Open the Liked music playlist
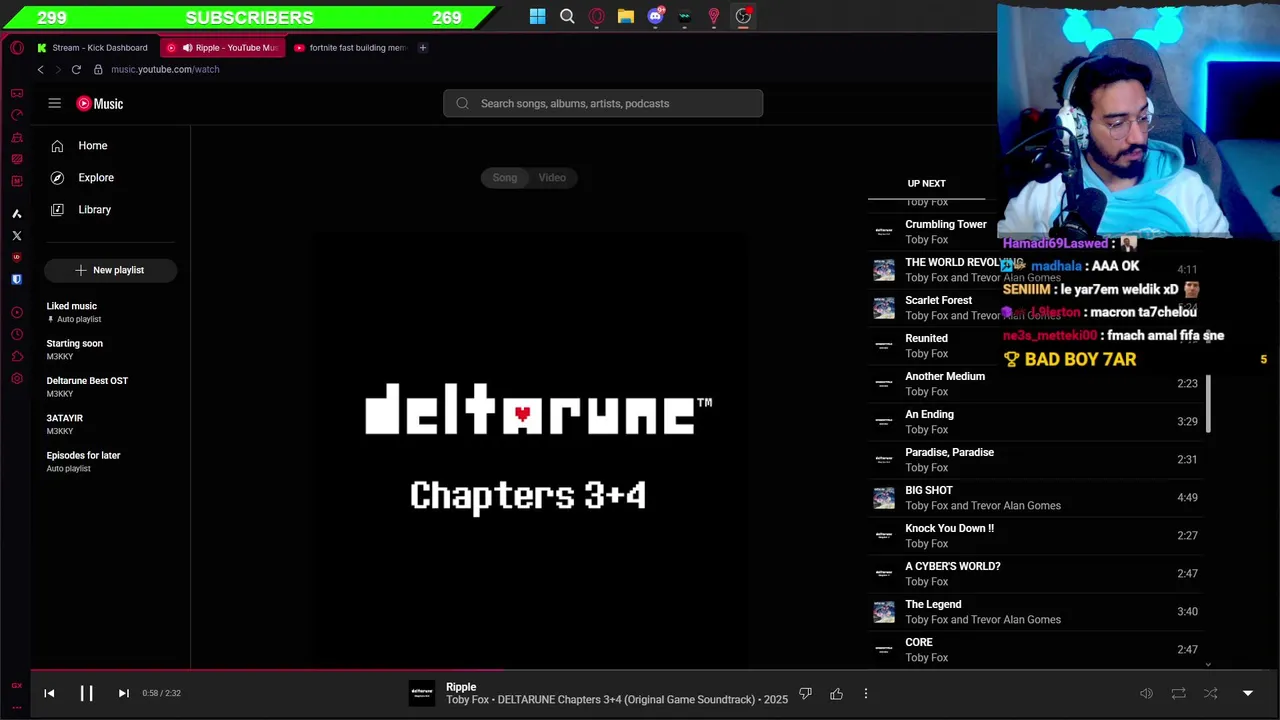This screenshot has height=720, width=1280. click(110, 312)
